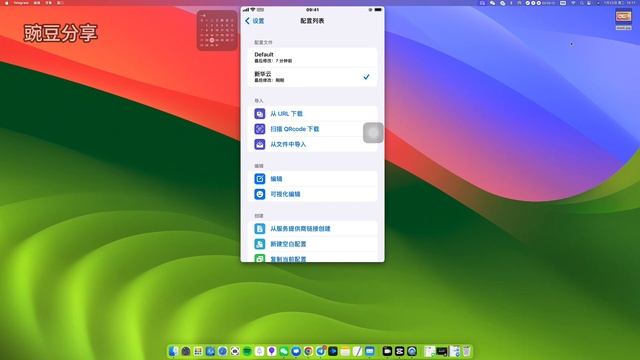Open Finder from the Dock

point(173,351)
